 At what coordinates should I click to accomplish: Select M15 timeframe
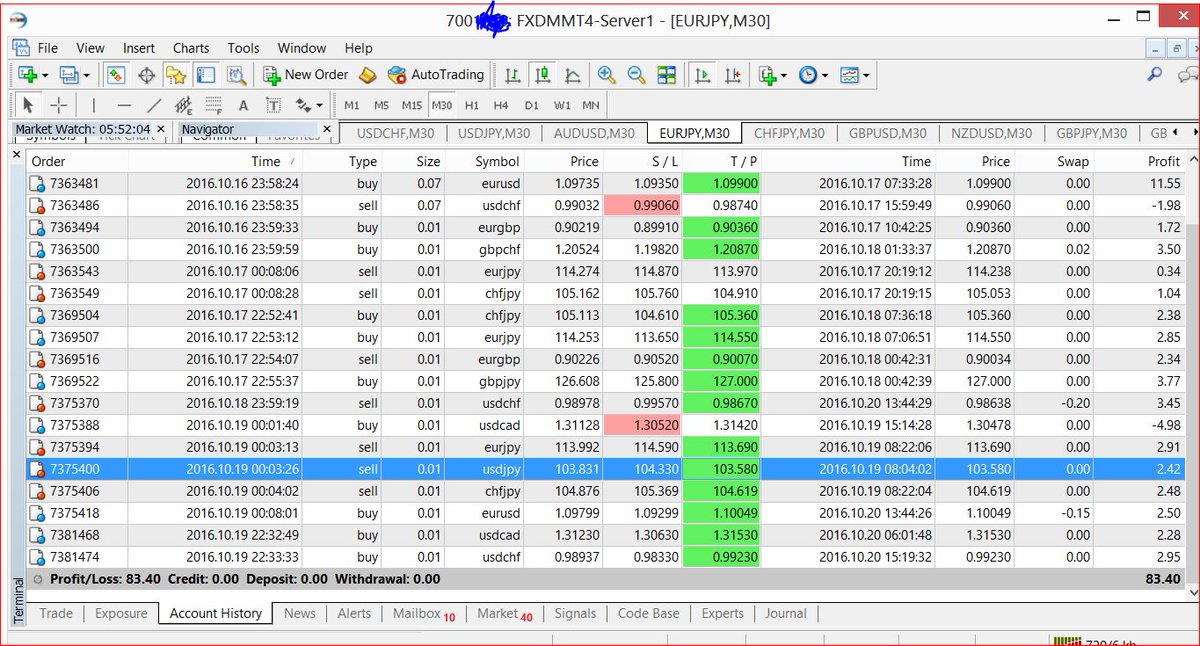[412, 105]
